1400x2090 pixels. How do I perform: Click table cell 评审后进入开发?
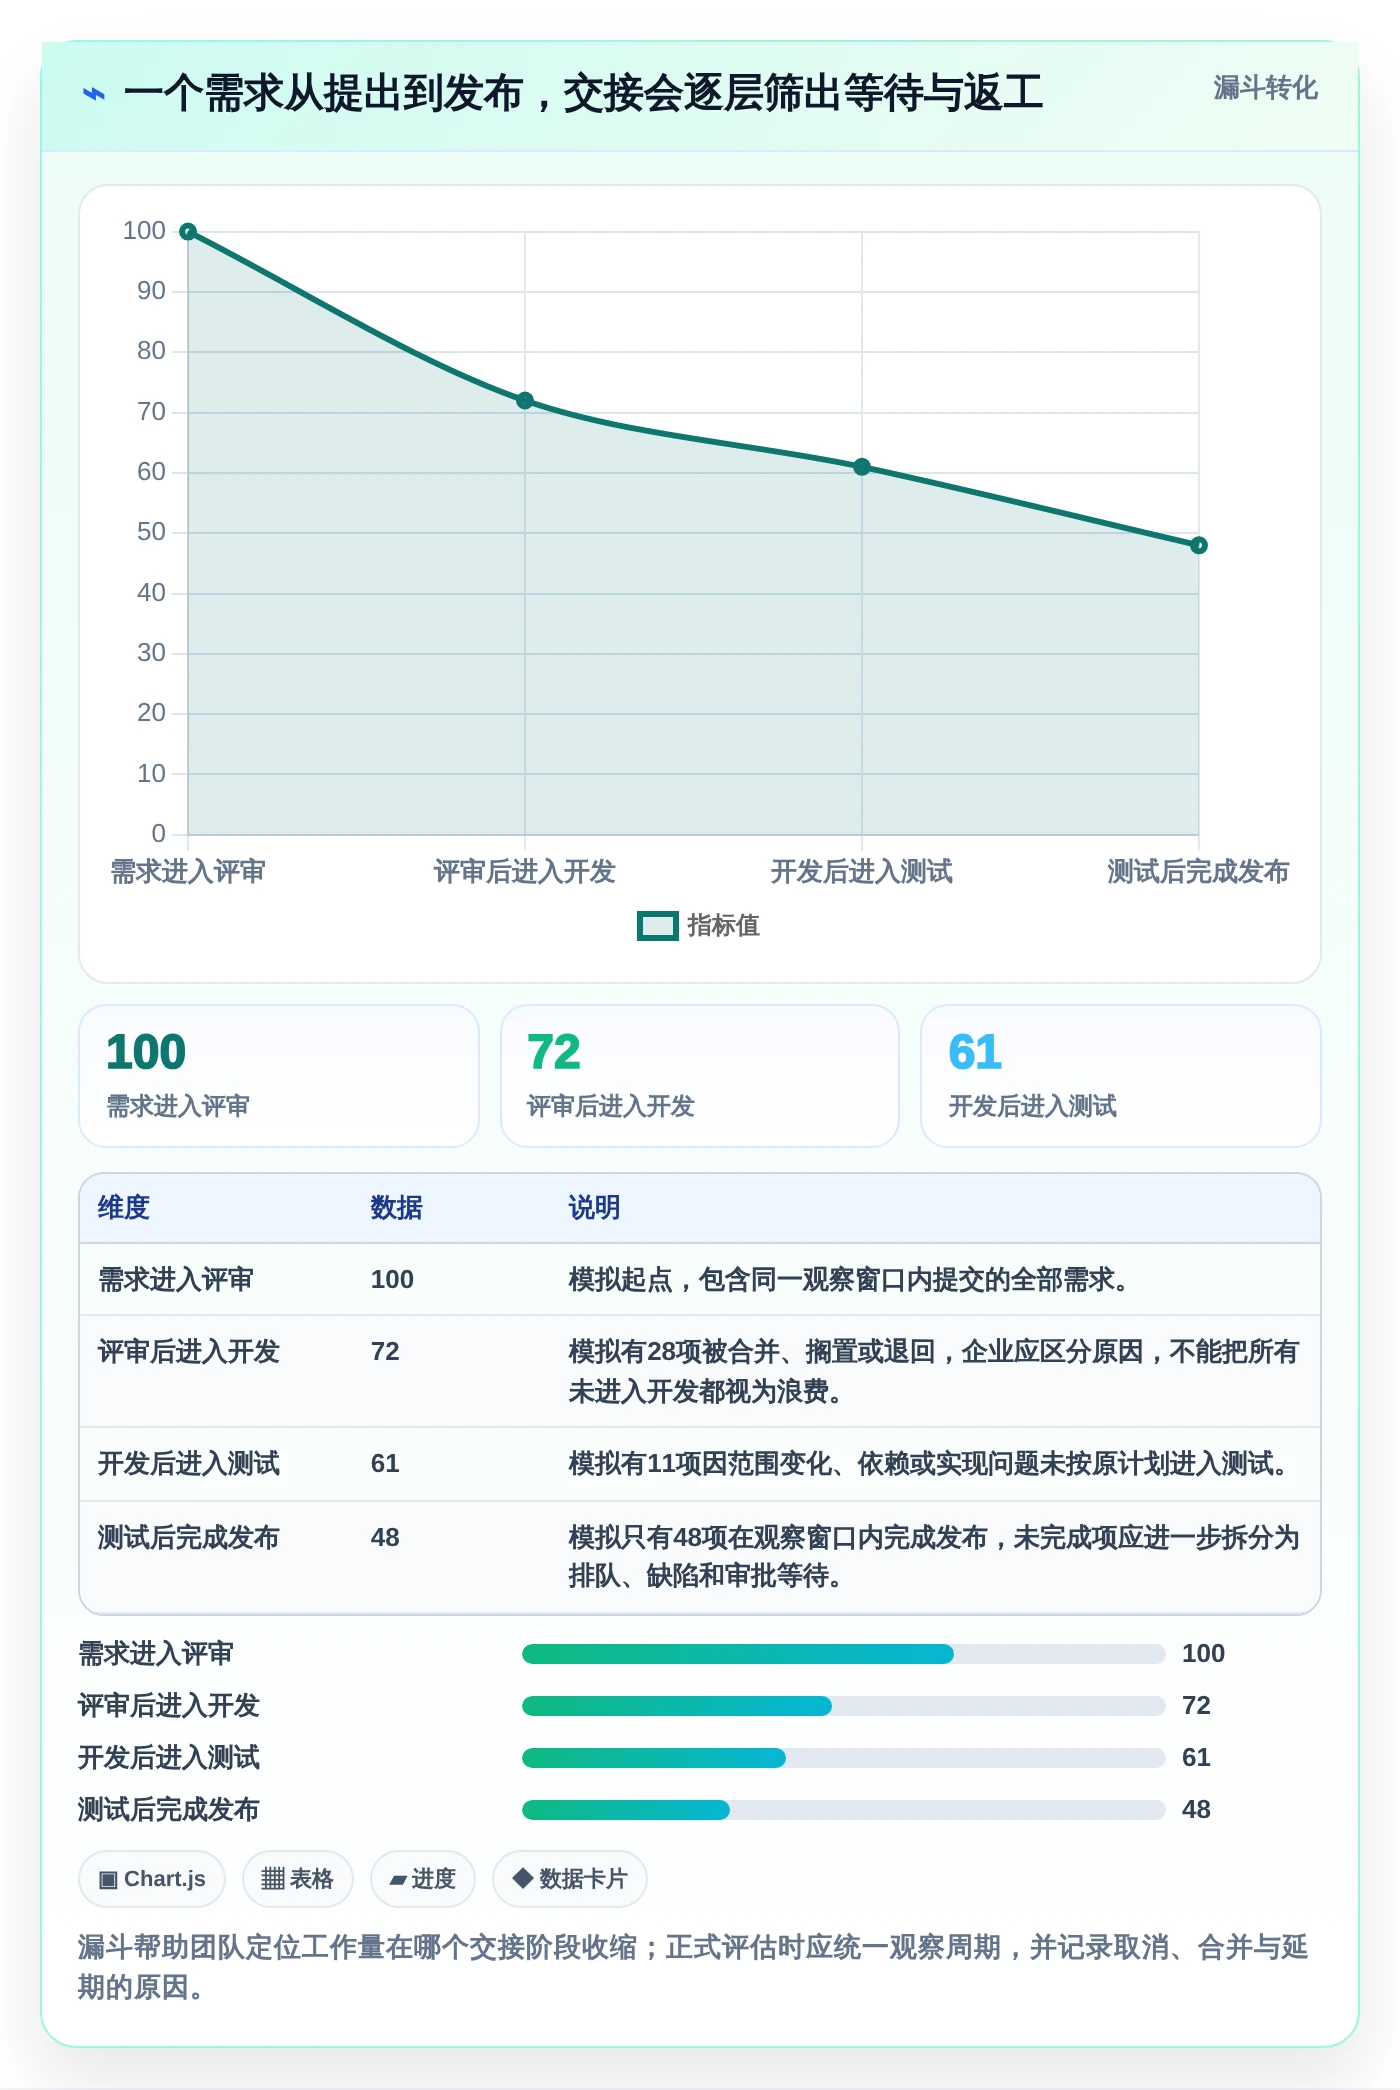point(189,1352)
